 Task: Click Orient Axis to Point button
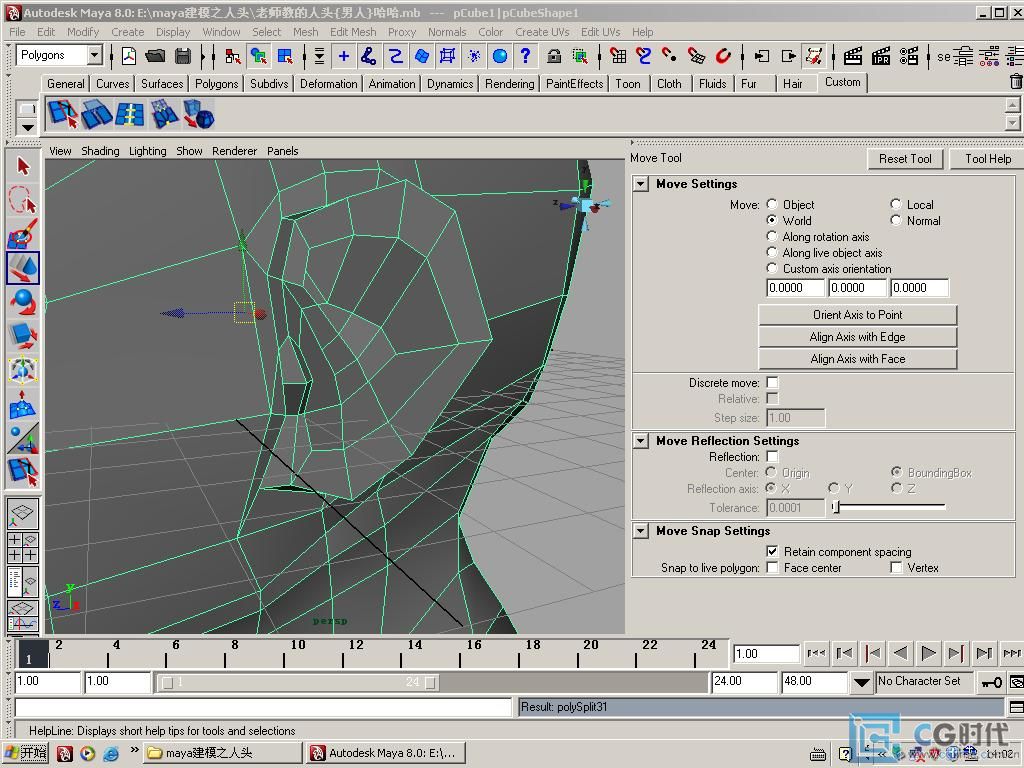coord(857,315)
